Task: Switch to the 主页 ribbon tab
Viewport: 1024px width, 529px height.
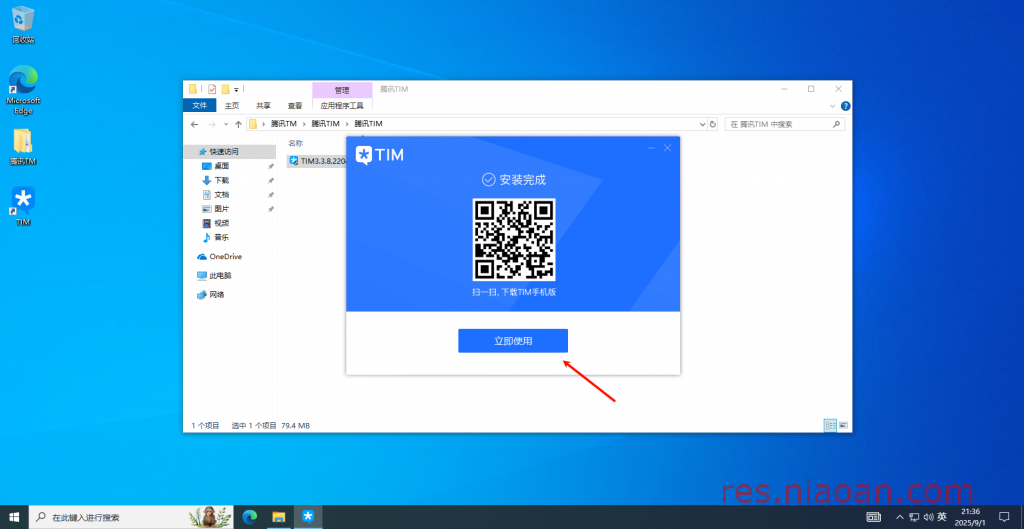Action: (x=232, y=105)
